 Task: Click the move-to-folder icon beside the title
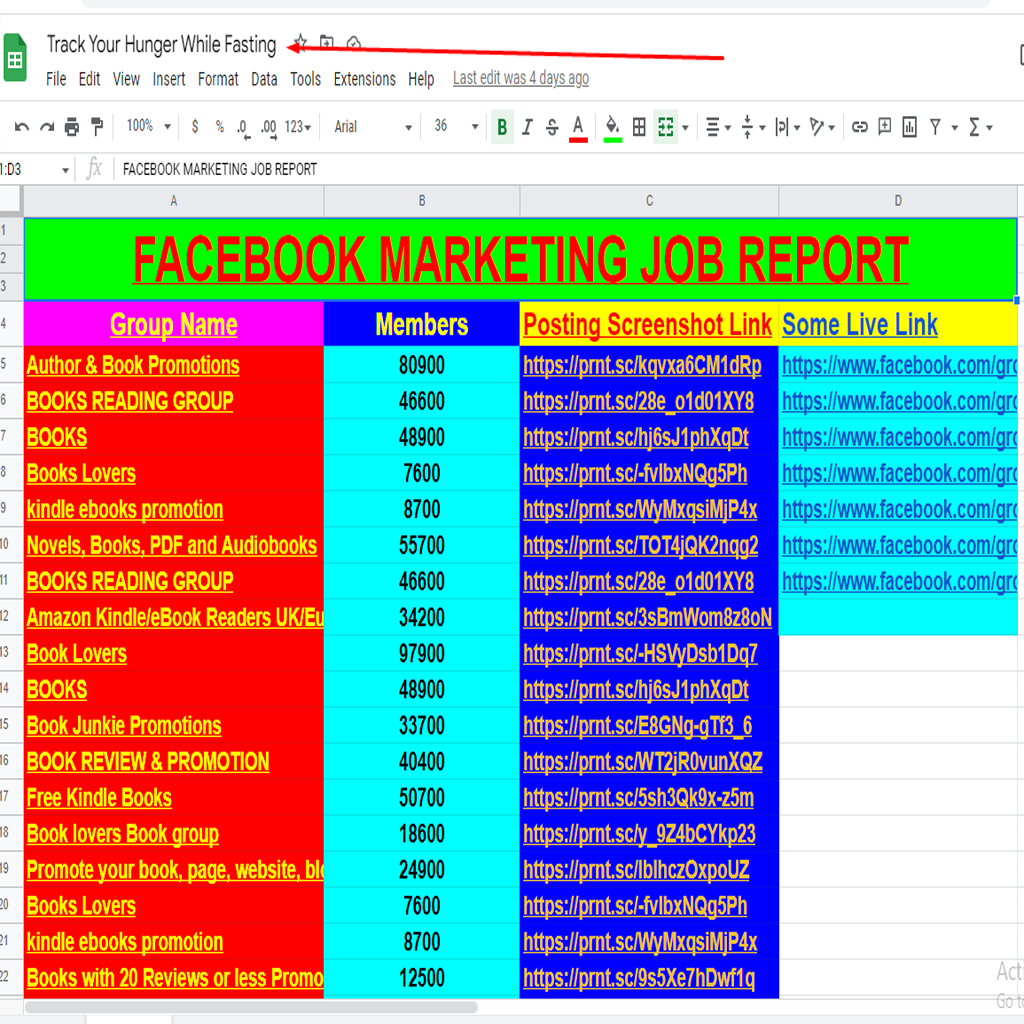pos(327,43)
